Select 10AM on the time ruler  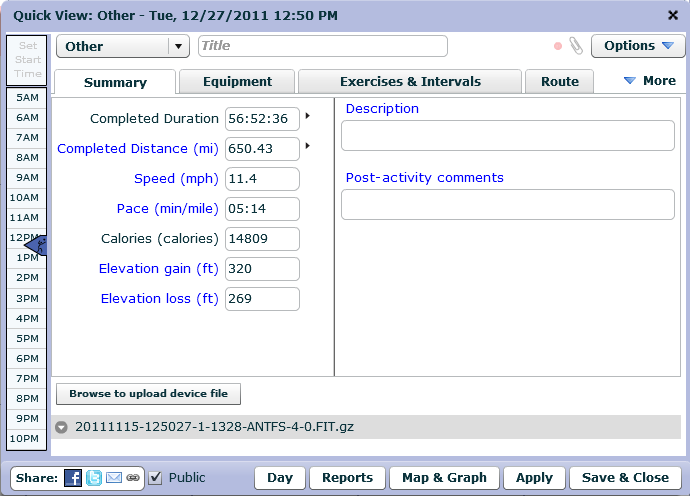tap(27, 198)
